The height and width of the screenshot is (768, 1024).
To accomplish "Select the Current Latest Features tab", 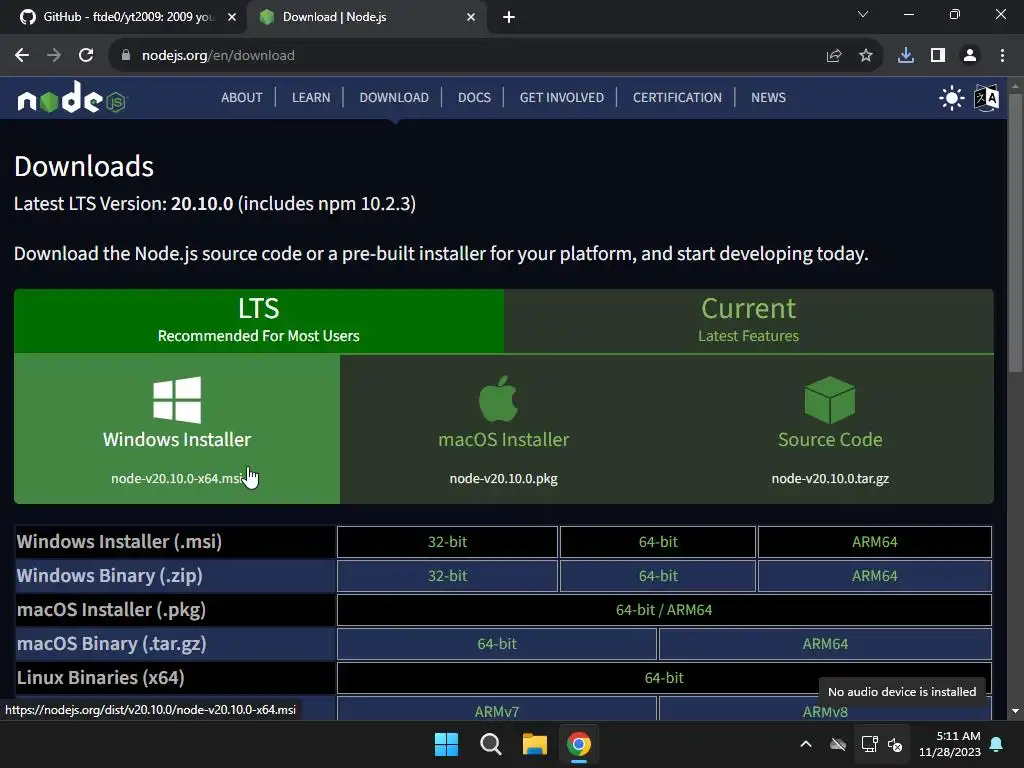I will click(x=748, y=321).
